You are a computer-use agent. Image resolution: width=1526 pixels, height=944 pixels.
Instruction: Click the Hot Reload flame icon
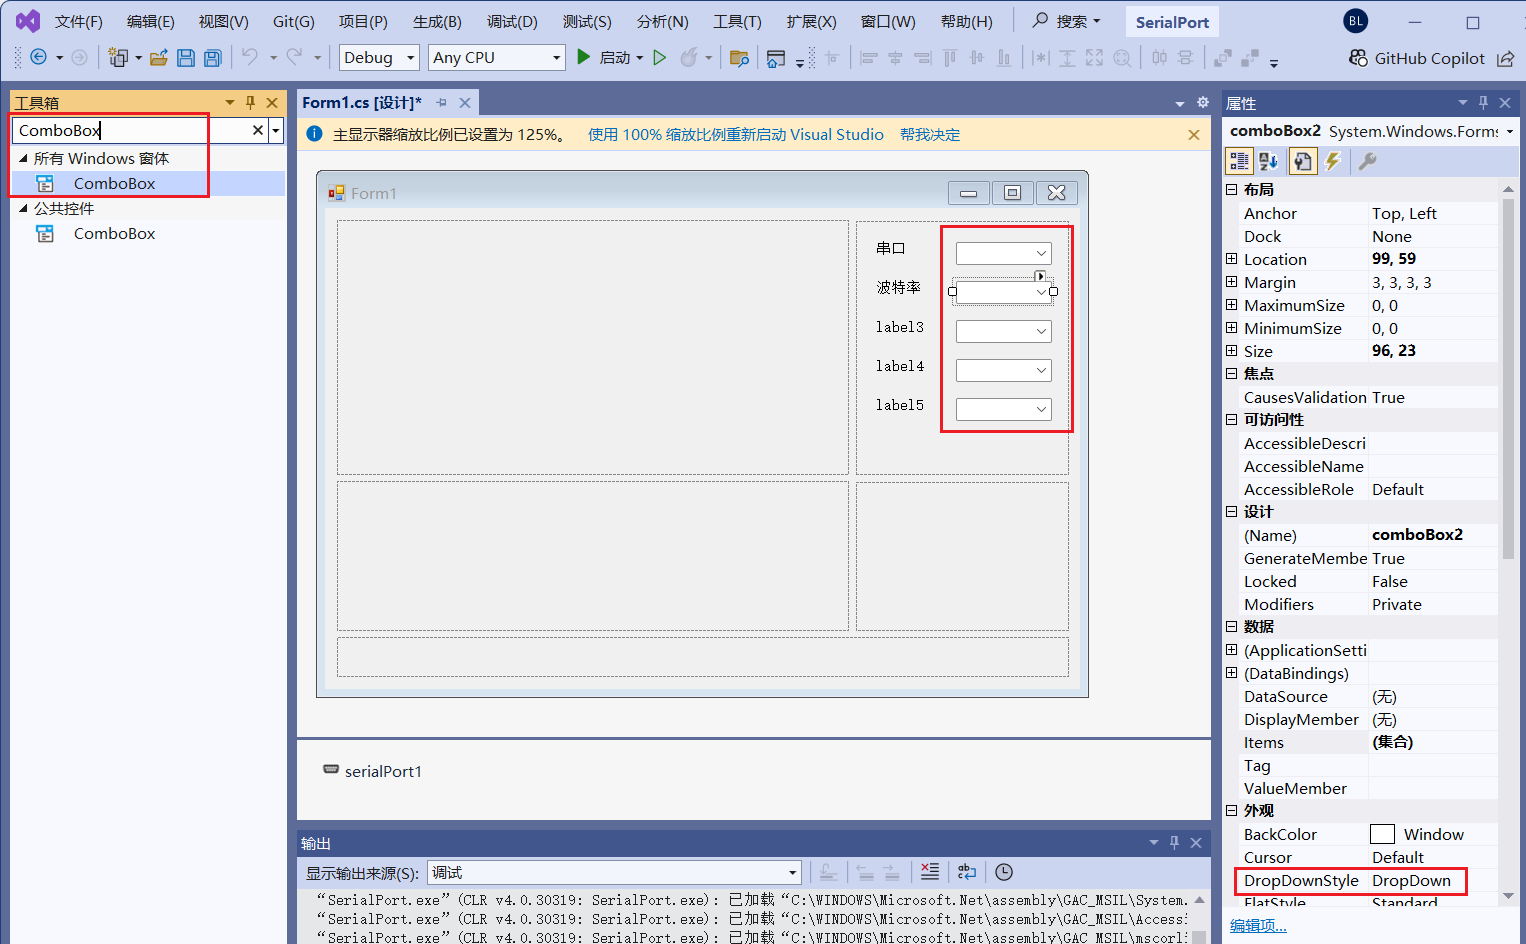(689, 58)
